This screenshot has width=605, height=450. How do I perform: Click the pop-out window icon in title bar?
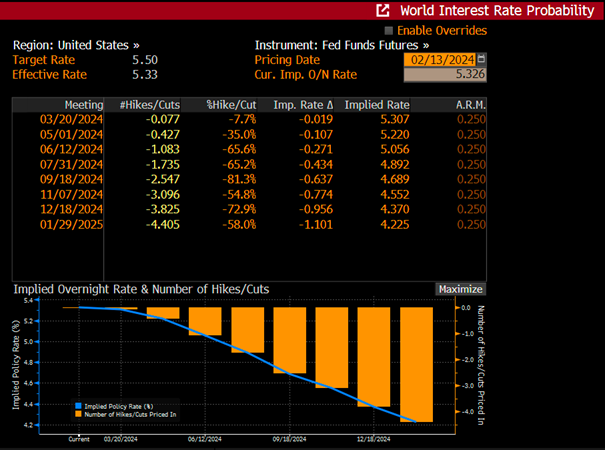pos(382,10)
